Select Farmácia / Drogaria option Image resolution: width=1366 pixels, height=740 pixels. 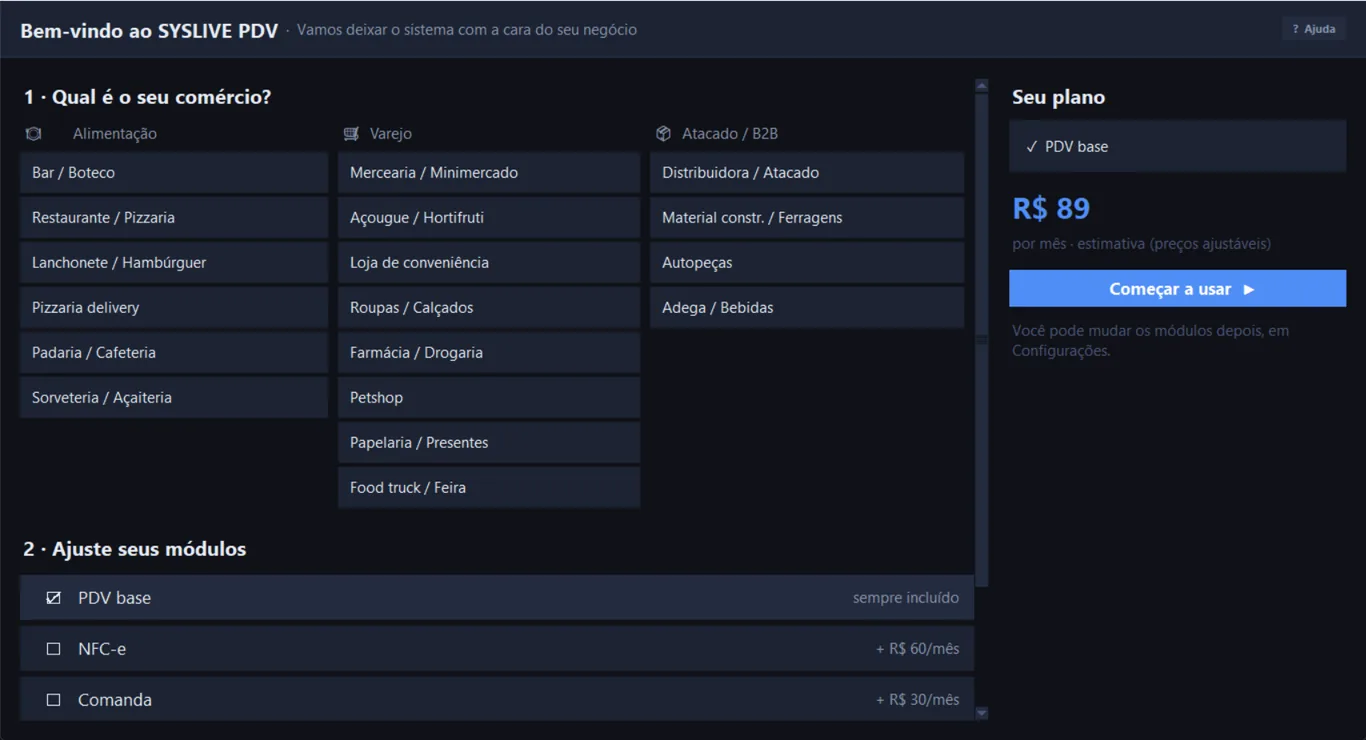tap(489, 353)
